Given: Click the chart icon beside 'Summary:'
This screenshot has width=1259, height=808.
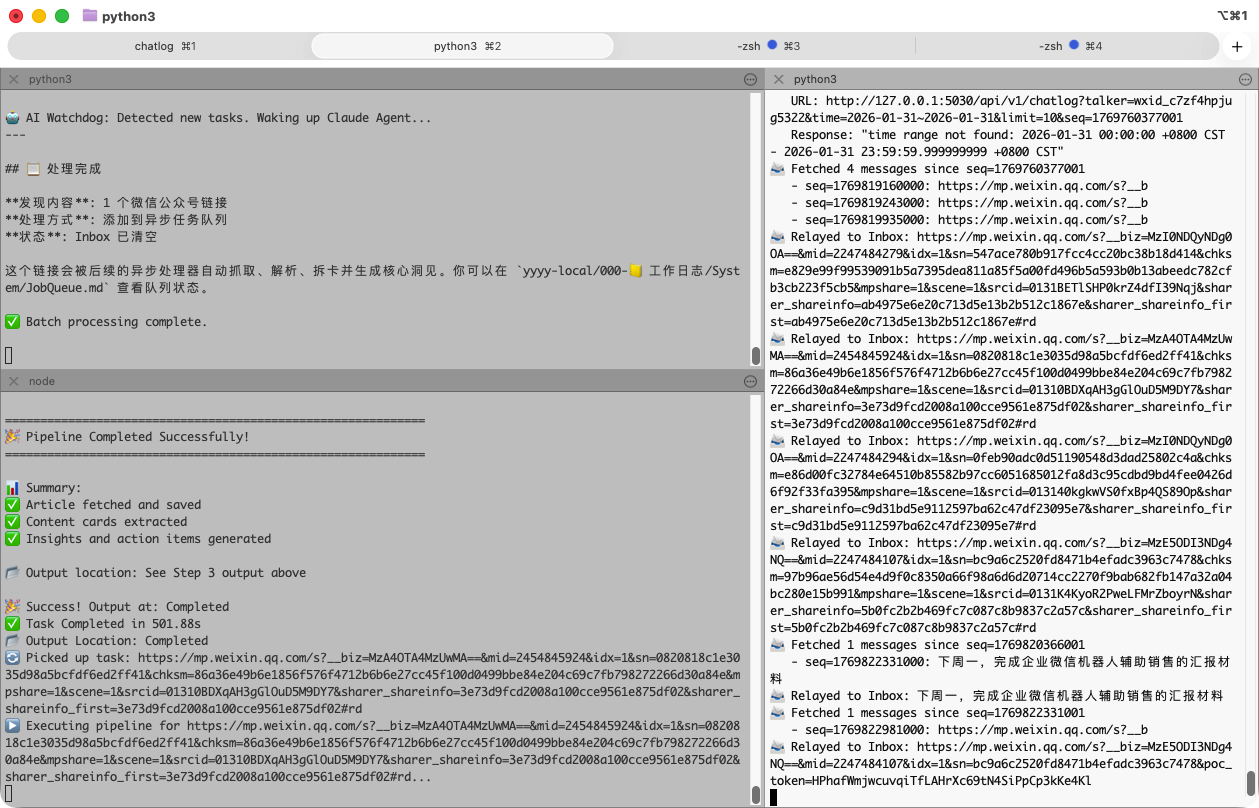Looking at the screenshot, I should 12,488.
